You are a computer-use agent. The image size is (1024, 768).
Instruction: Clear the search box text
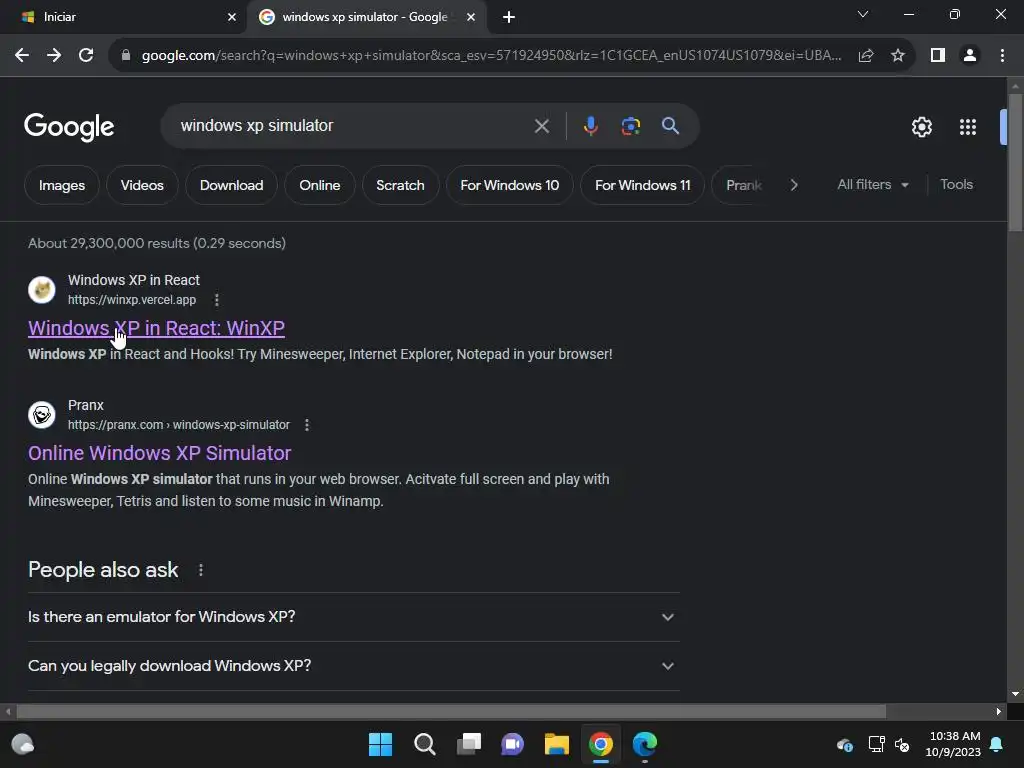click(541, 126)
